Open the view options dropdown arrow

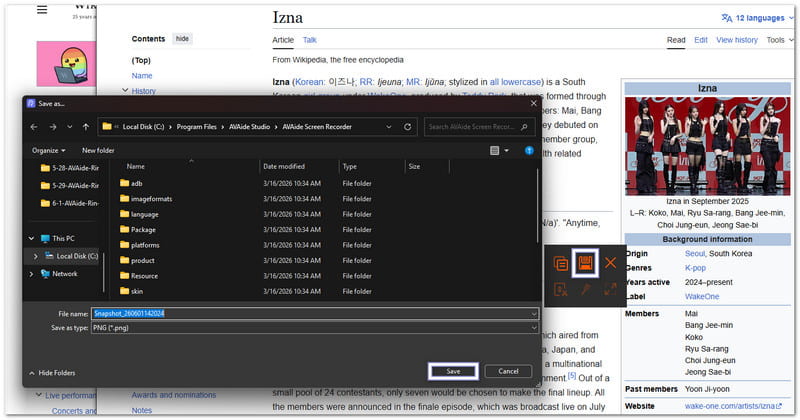pos(506,151)
